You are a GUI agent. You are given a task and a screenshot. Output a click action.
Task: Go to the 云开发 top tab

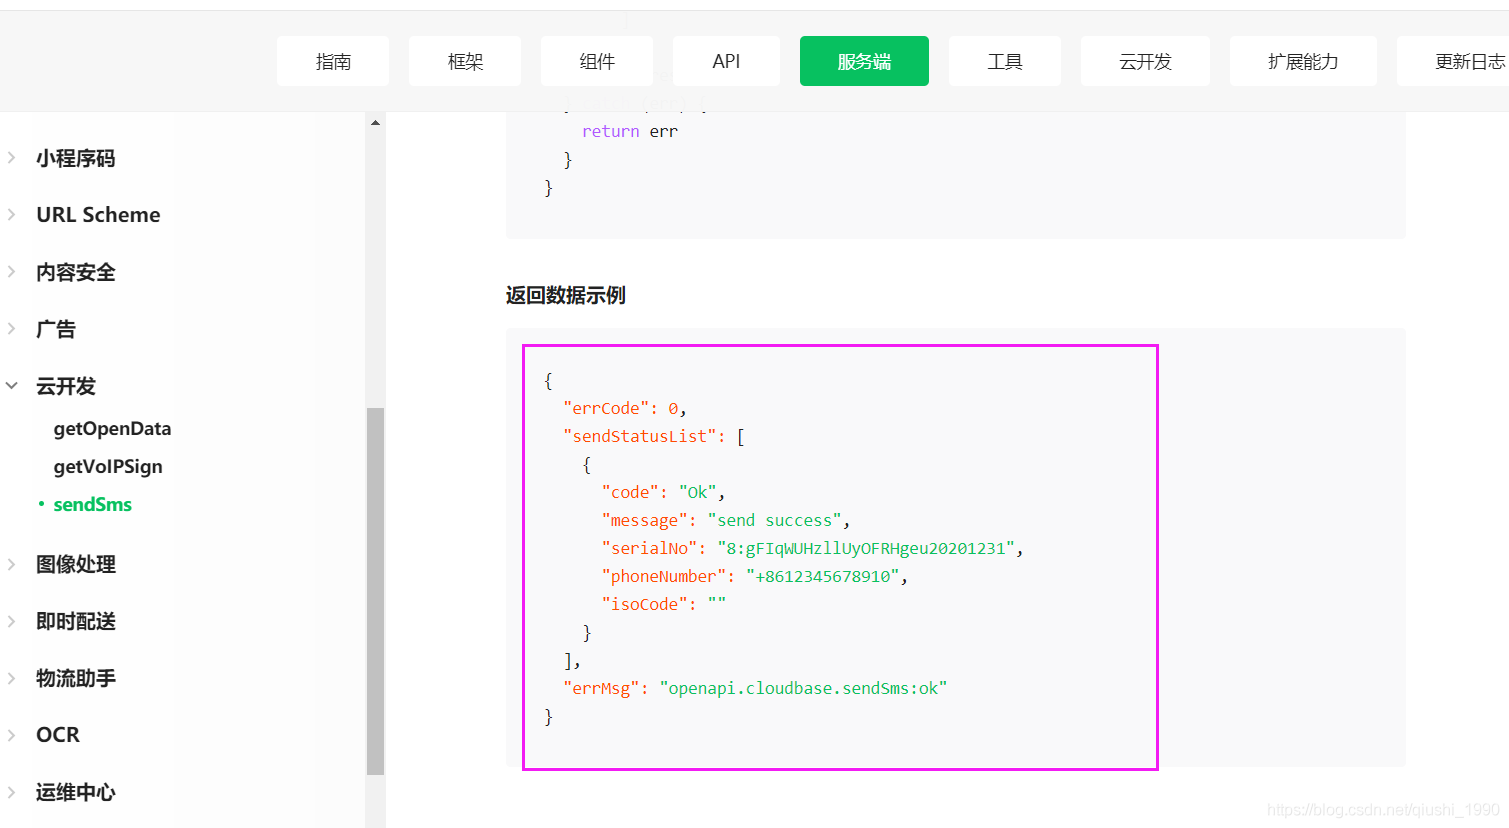(1145, 61)
